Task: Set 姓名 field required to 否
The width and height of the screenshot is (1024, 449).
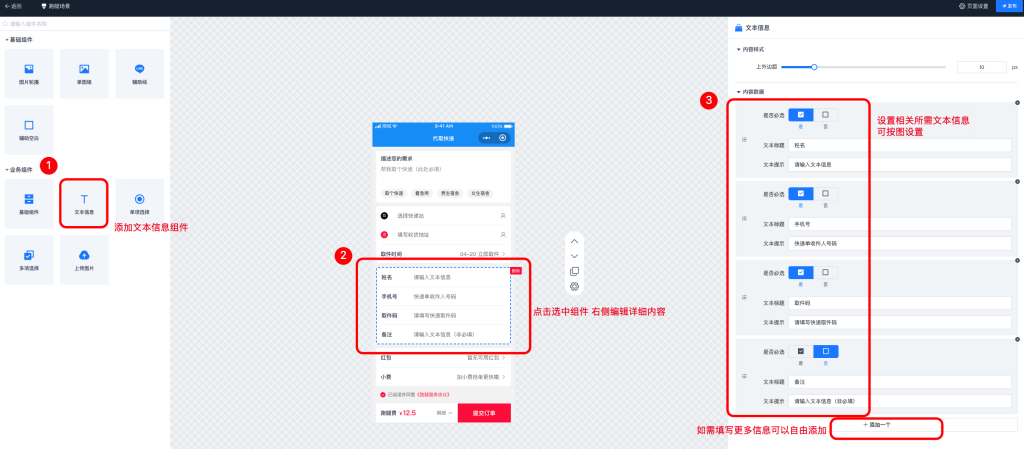Action: (x=825, y=115)
